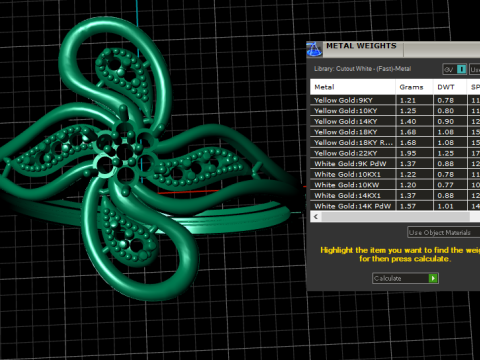480x360 pixels.
Task: Click the 1.95 grams value for 22KY
Action: click(408, 153)
